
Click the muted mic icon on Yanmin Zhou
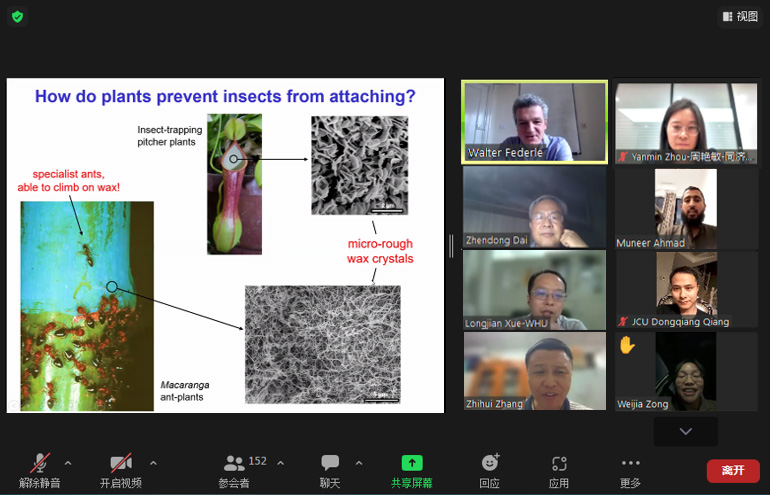pyautogui.click(x=623, y=157)
